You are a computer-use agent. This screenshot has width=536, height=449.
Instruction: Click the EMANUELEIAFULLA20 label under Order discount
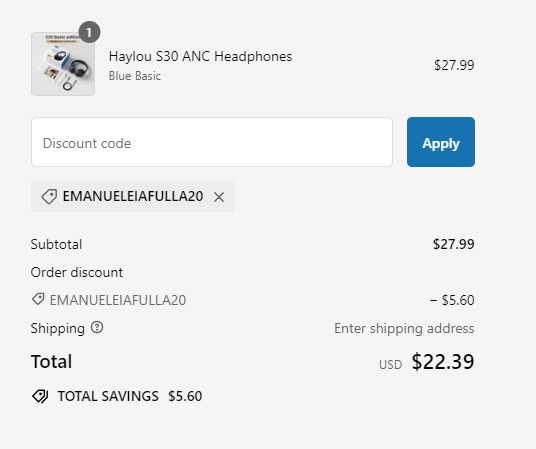pyautogui.click(x=118, y=300)
